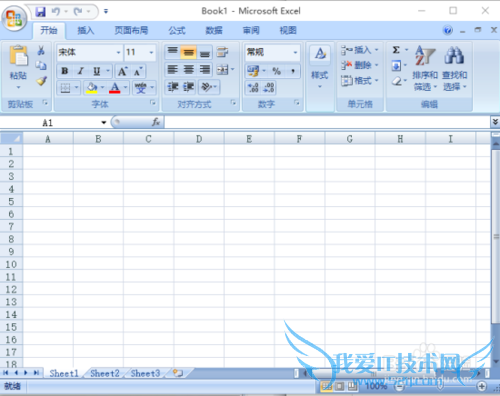Decrease font size with small A

point(138,71)
